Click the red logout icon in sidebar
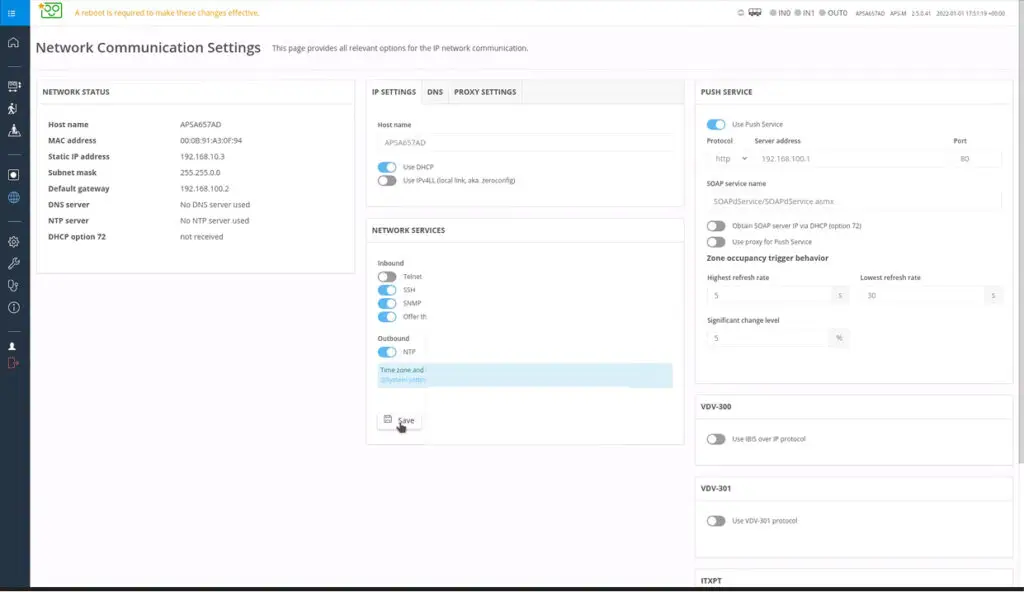 [13, 363]
